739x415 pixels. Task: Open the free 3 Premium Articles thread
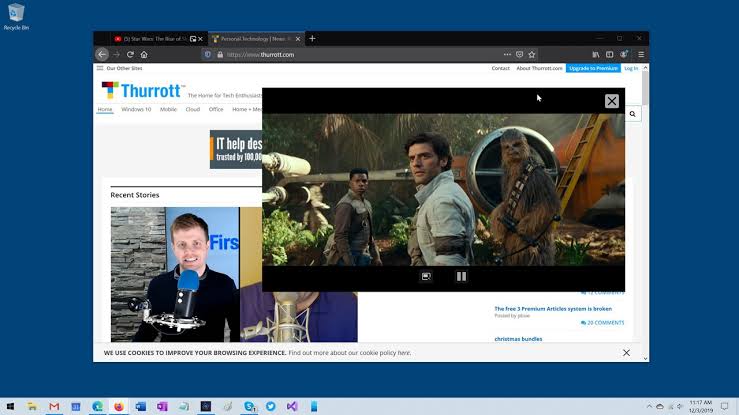tap(553, 309)
